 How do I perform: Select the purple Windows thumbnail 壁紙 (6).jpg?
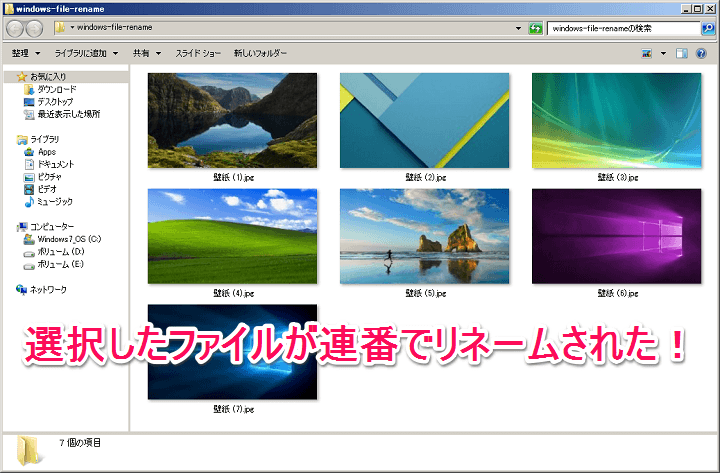pos(616,236)
